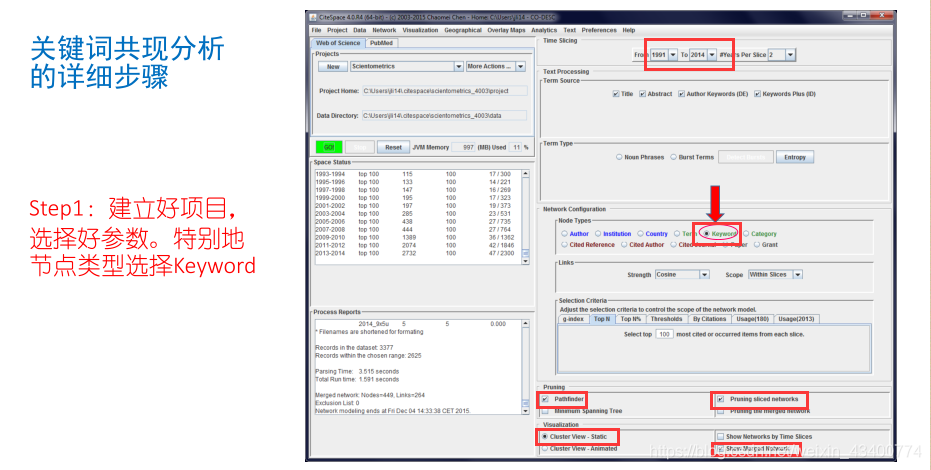Toggle the Pathfinder pruning checkbox
Screen dimensions: 931x470
click(545, 399)
